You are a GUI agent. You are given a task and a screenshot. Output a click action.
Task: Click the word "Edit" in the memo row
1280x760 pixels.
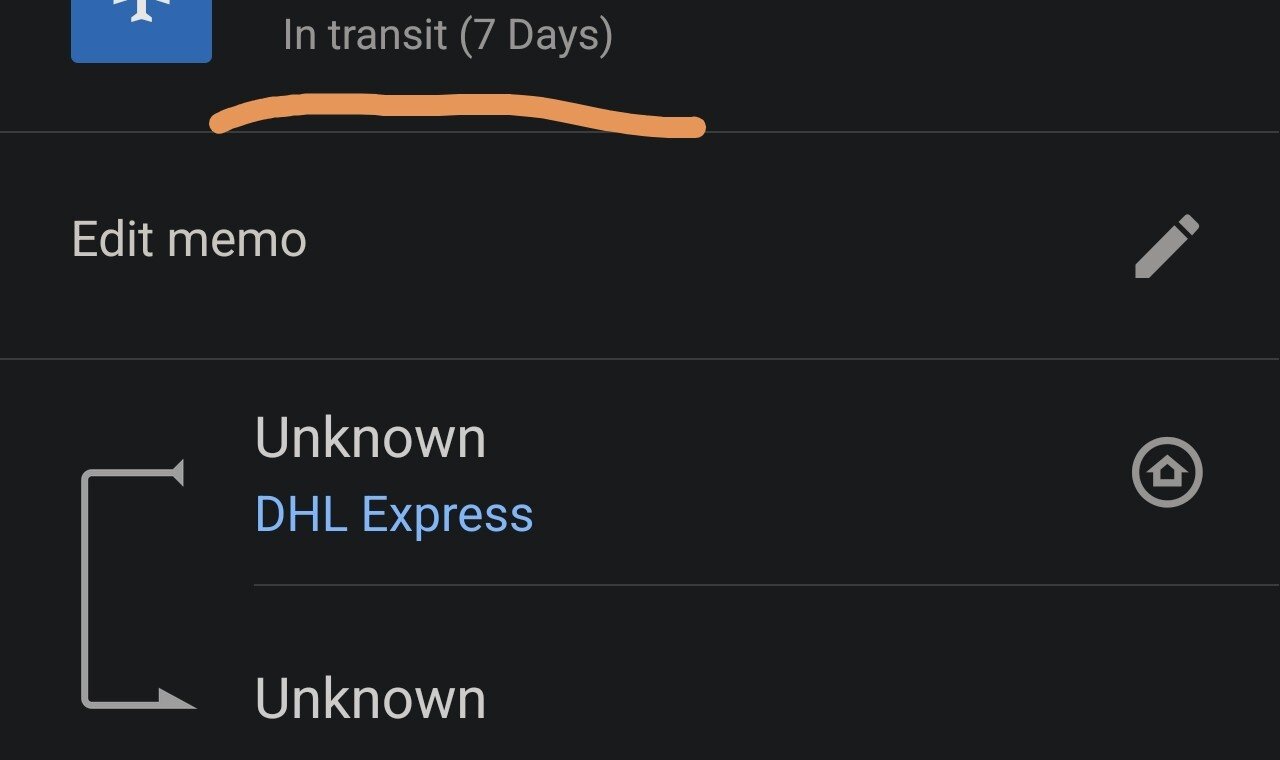(113, 240)
